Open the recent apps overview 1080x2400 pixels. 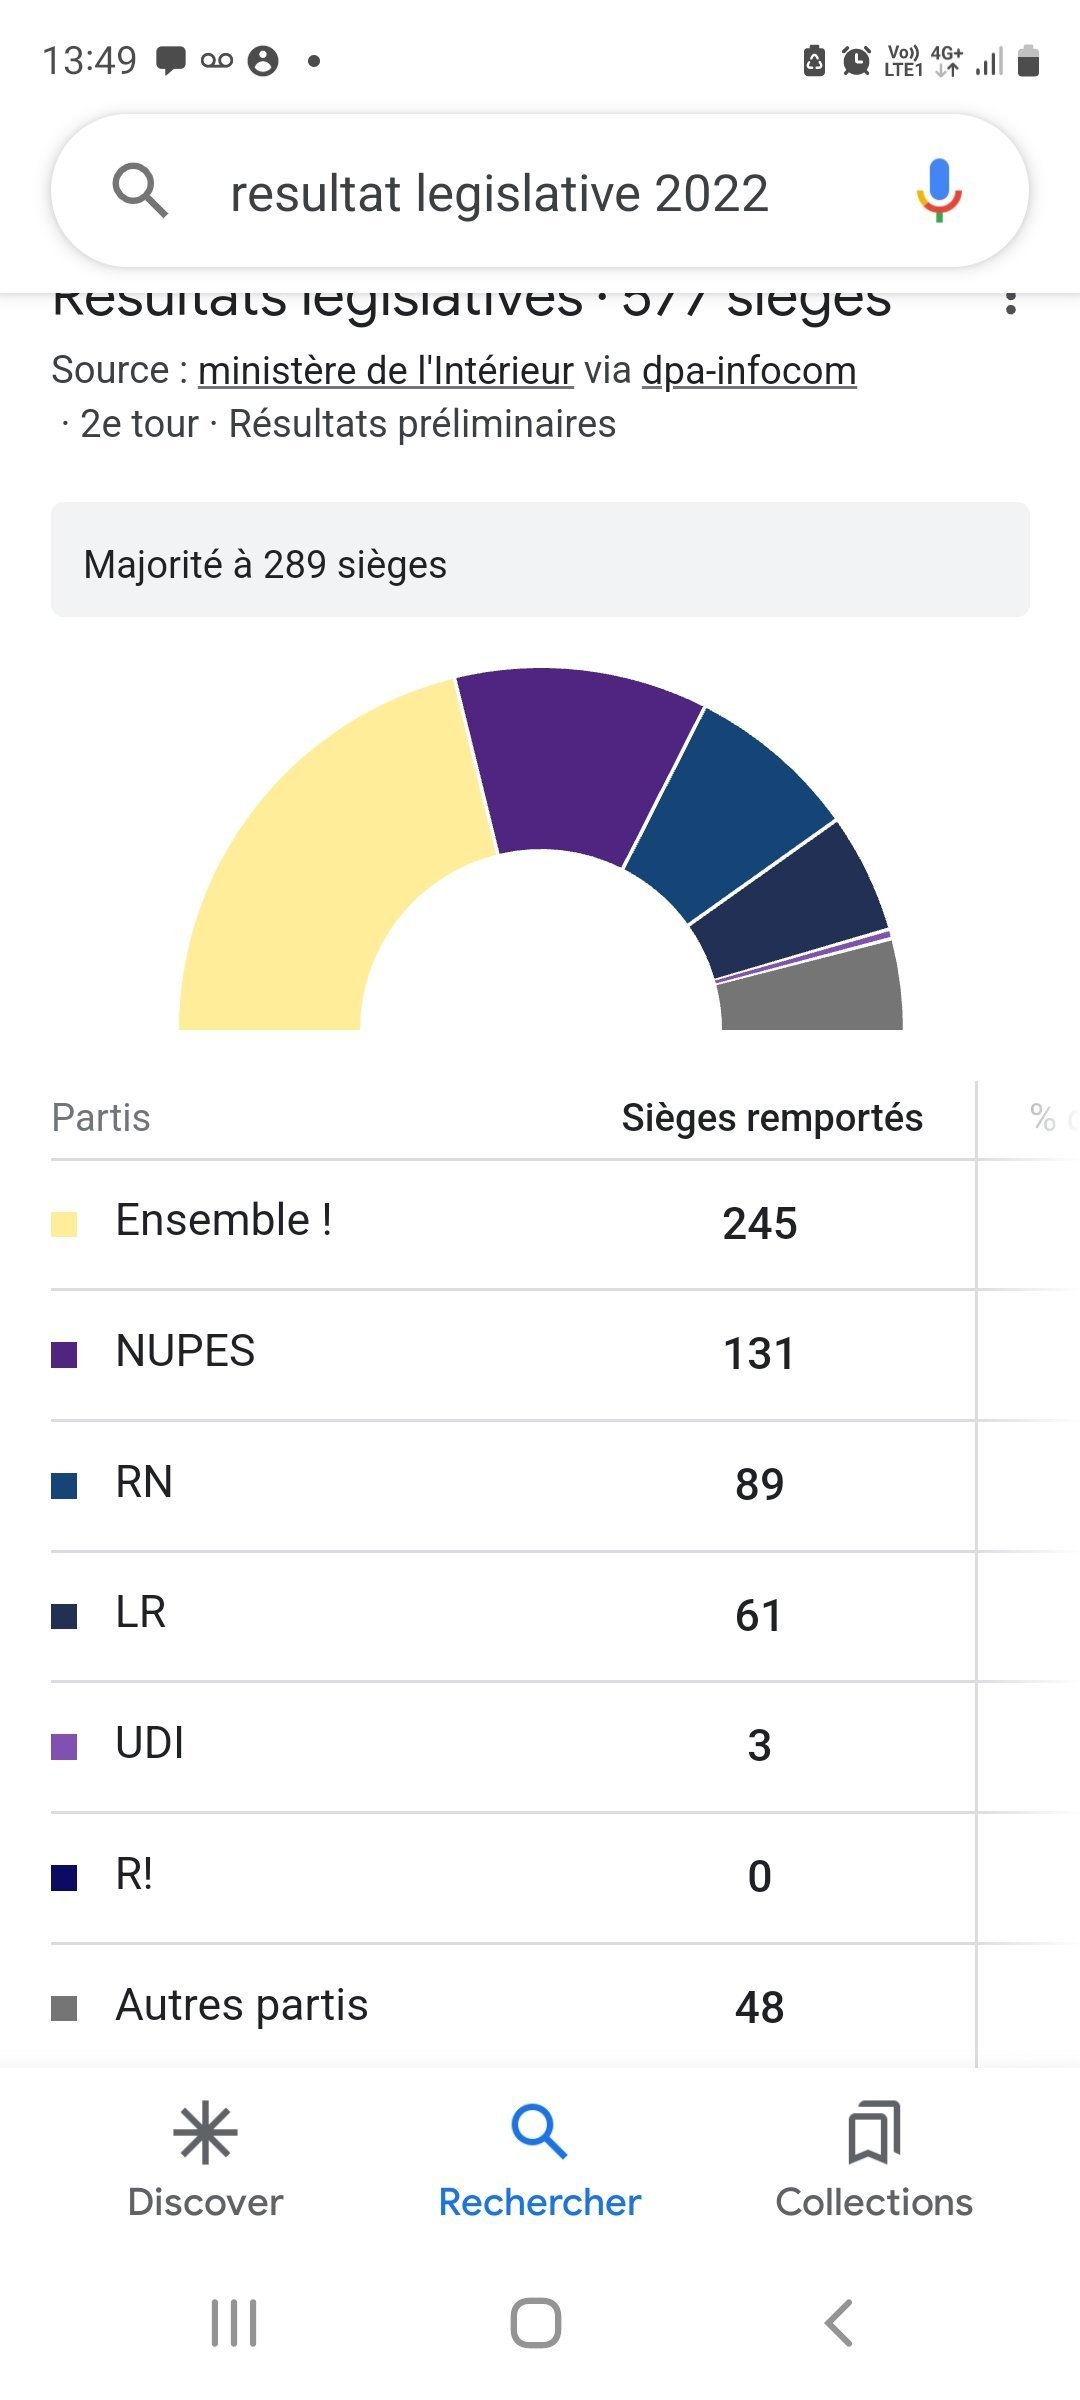click(x=234, y=2322)
